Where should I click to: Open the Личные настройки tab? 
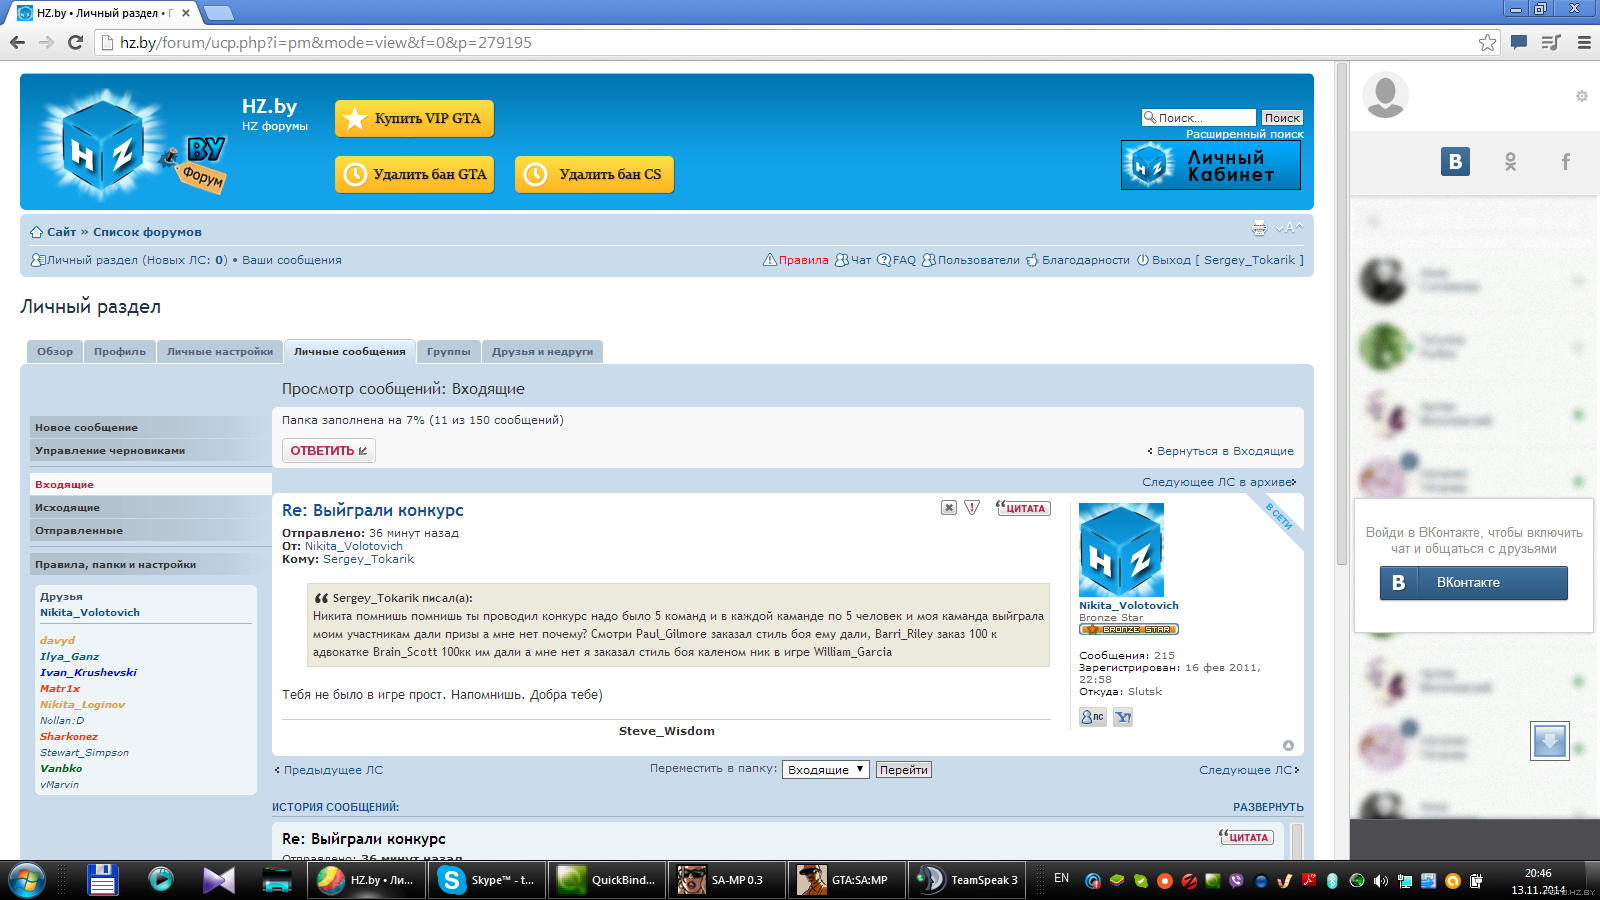click(220, 351)
